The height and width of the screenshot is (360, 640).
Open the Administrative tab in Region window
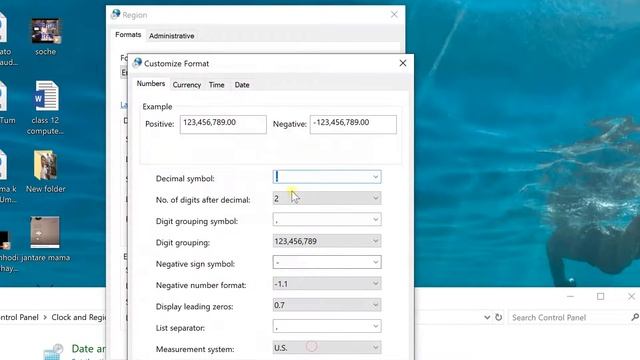[x=171, y=36]
